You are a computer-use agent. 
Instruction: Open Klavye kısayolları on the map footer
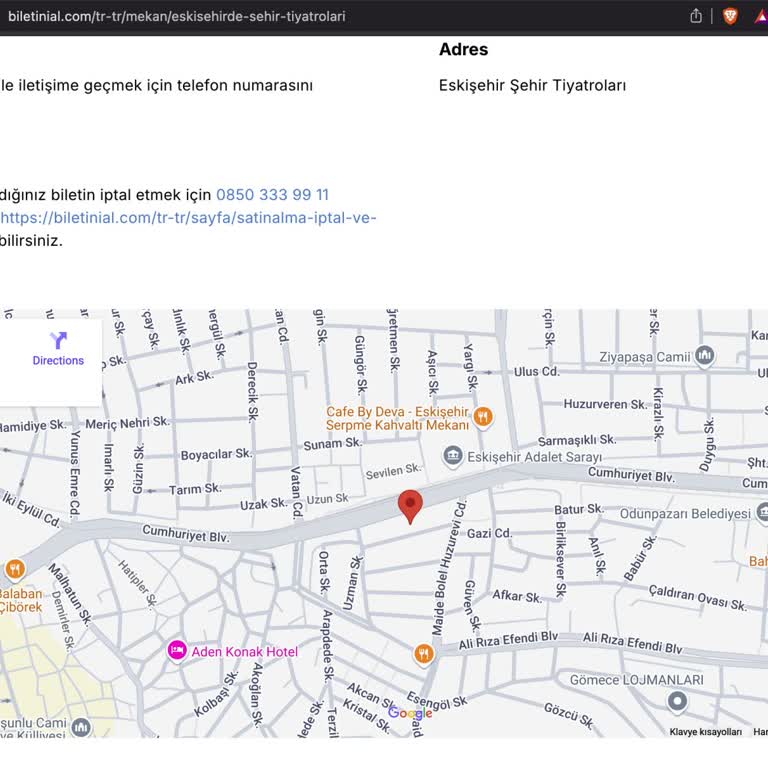point(705,732)
